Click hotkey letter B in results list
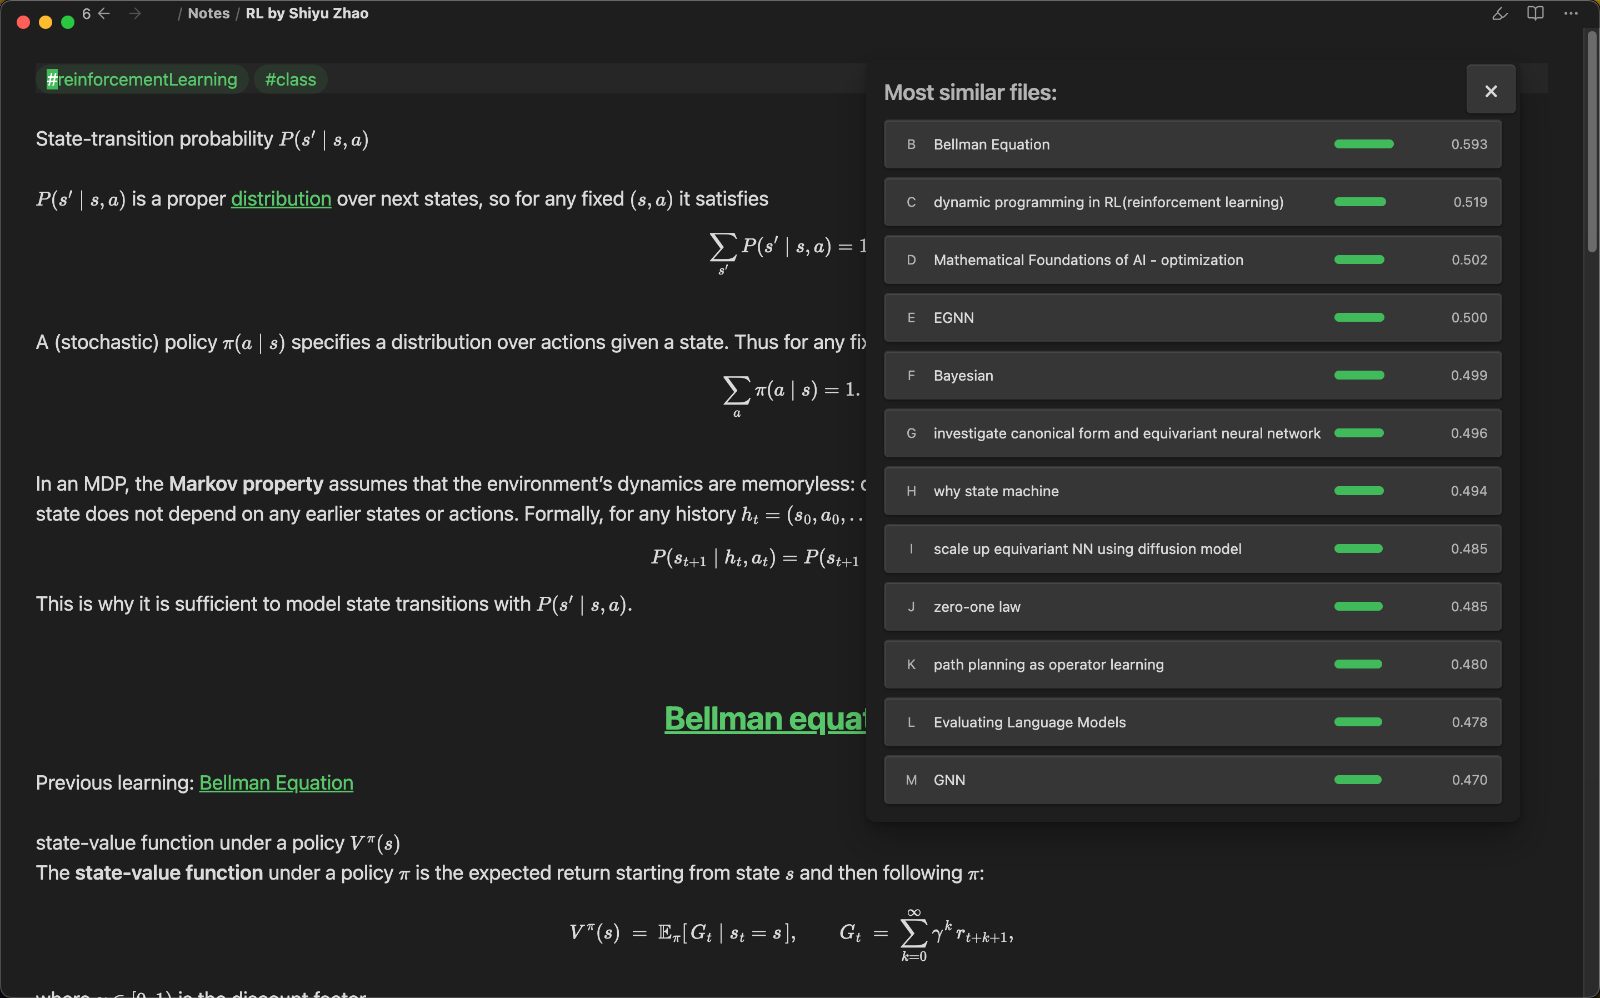This screenshot has width=1600, height=998. coord(911,144)
